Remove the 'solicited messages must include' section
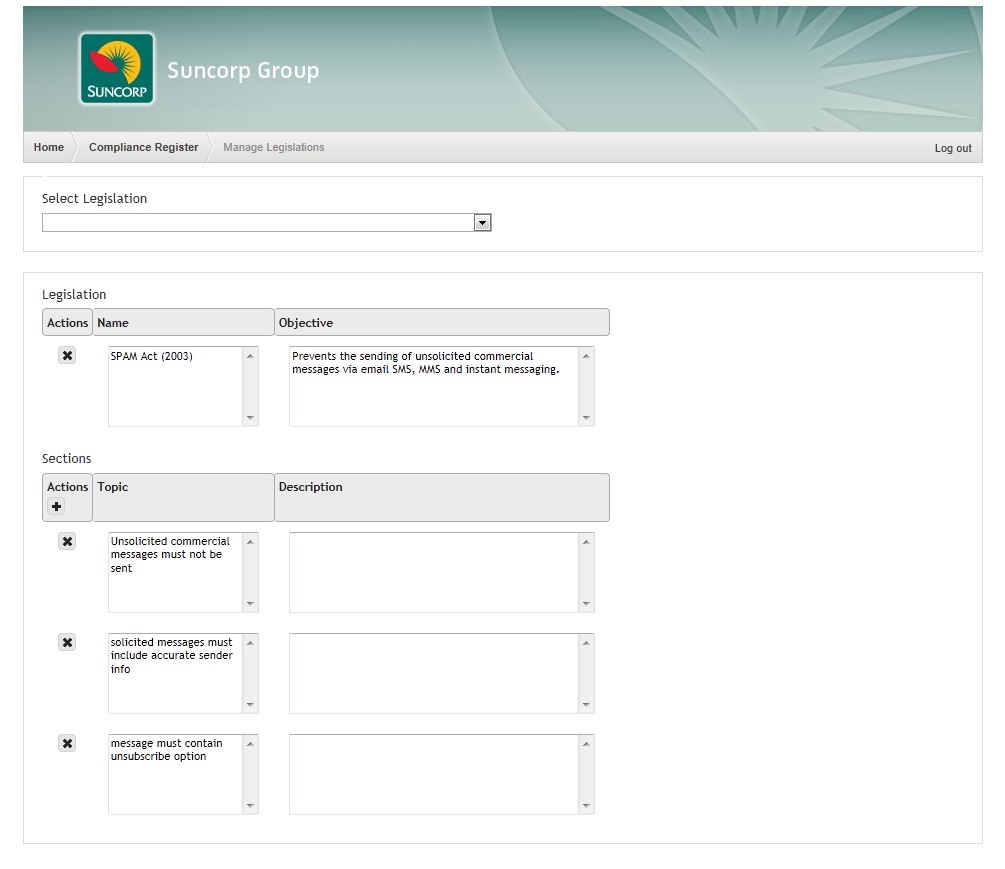The width and height of the screenshot is (1005, 869). click(67, 642)
